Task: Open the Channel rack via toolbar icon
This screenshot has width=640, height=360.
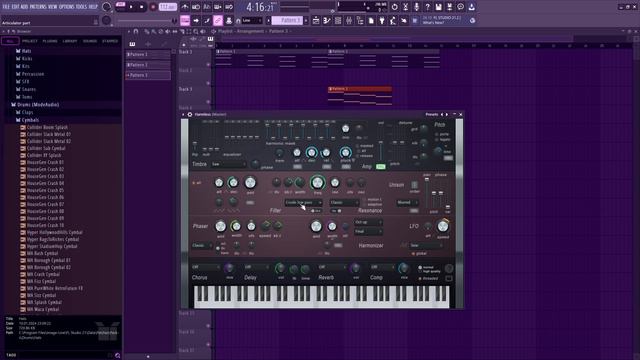Action: pos(338,20)
